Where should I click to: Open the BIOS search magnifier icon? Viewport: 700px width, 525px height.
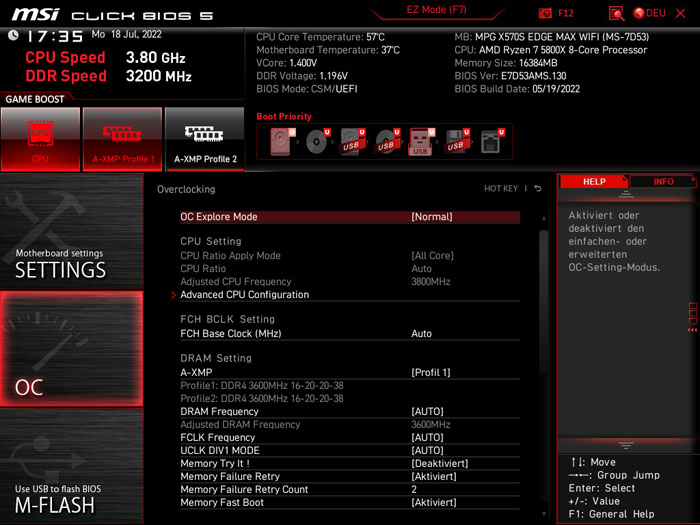616,13
